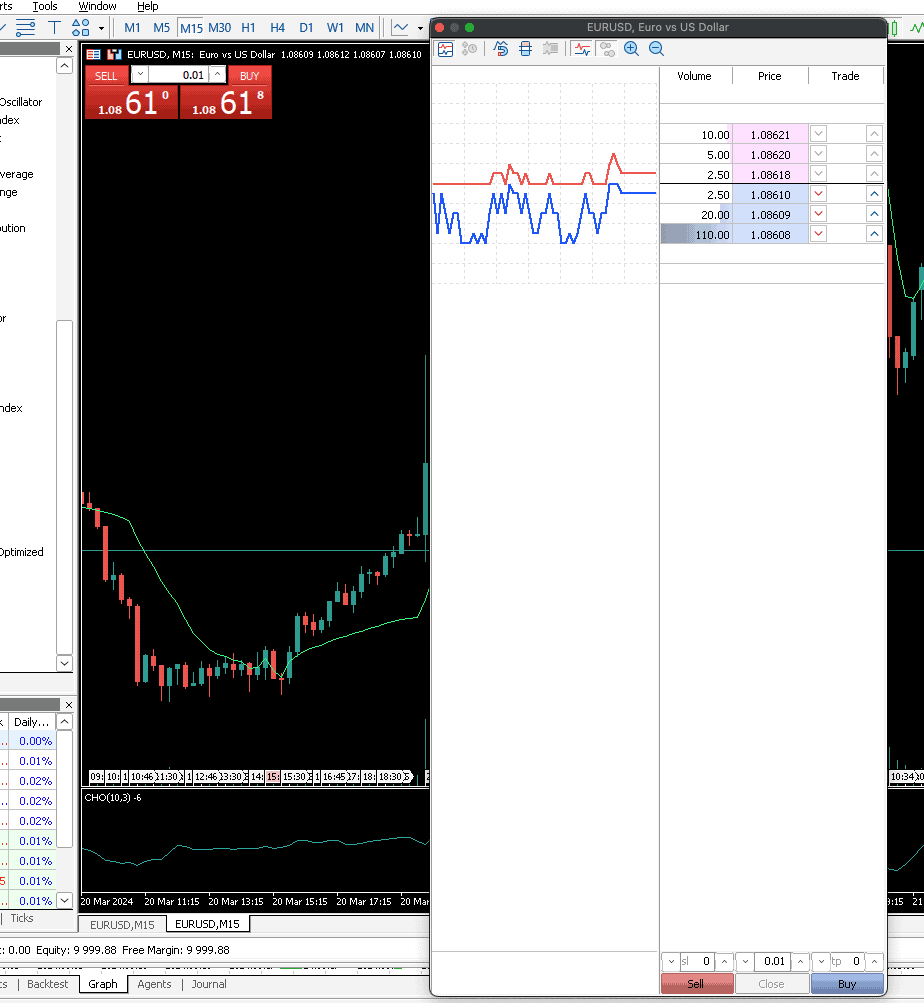
Task: Click the one-click trading panel icon on chart
Action: 93,54
